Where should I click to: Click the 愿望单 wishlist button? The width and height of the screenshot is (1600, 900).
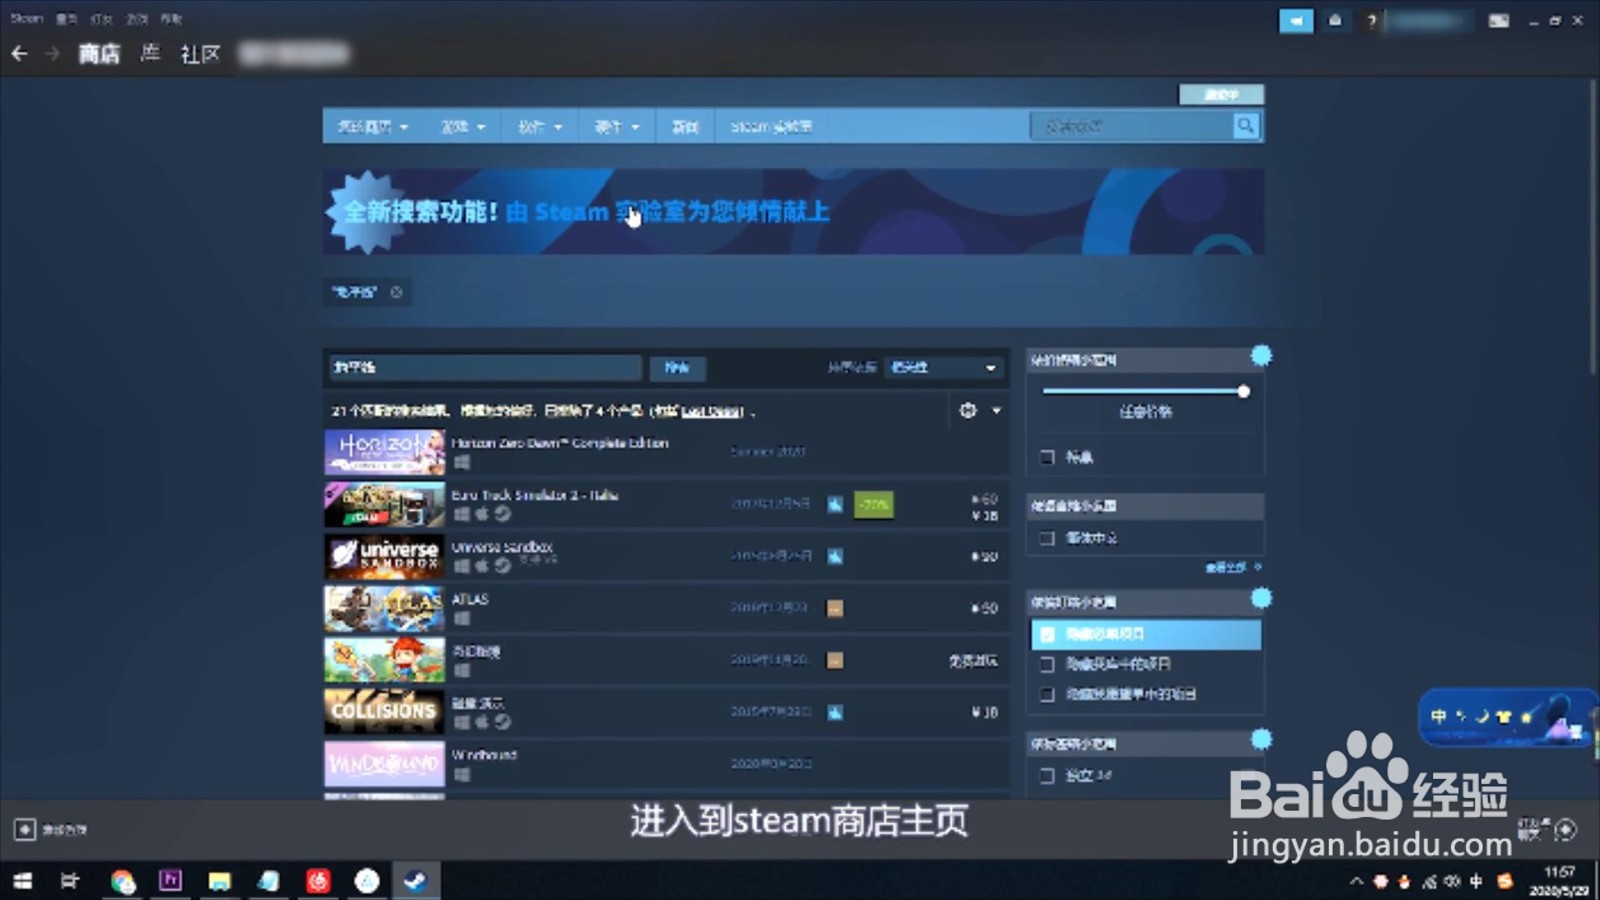(1221, 94)
